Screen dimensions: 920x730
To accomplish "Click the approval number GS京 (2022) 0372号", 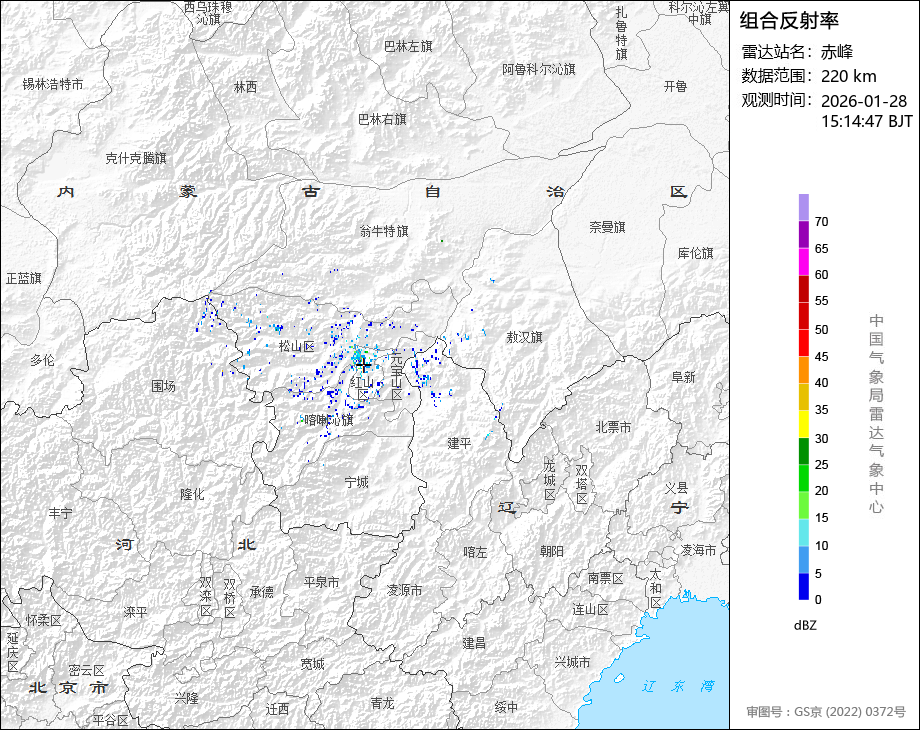I will pyautogui.click(x=850, y=712).
